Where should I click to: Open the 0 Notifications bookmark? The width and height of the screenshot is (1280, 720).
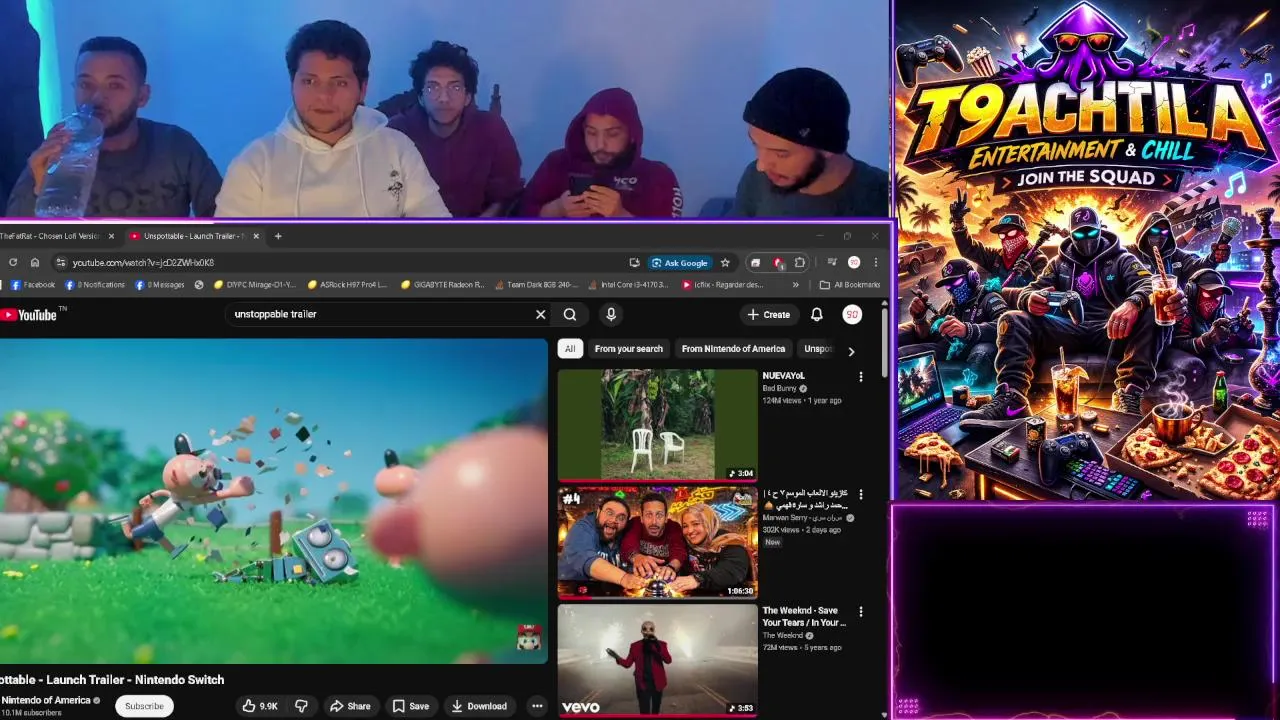[95, 285]
